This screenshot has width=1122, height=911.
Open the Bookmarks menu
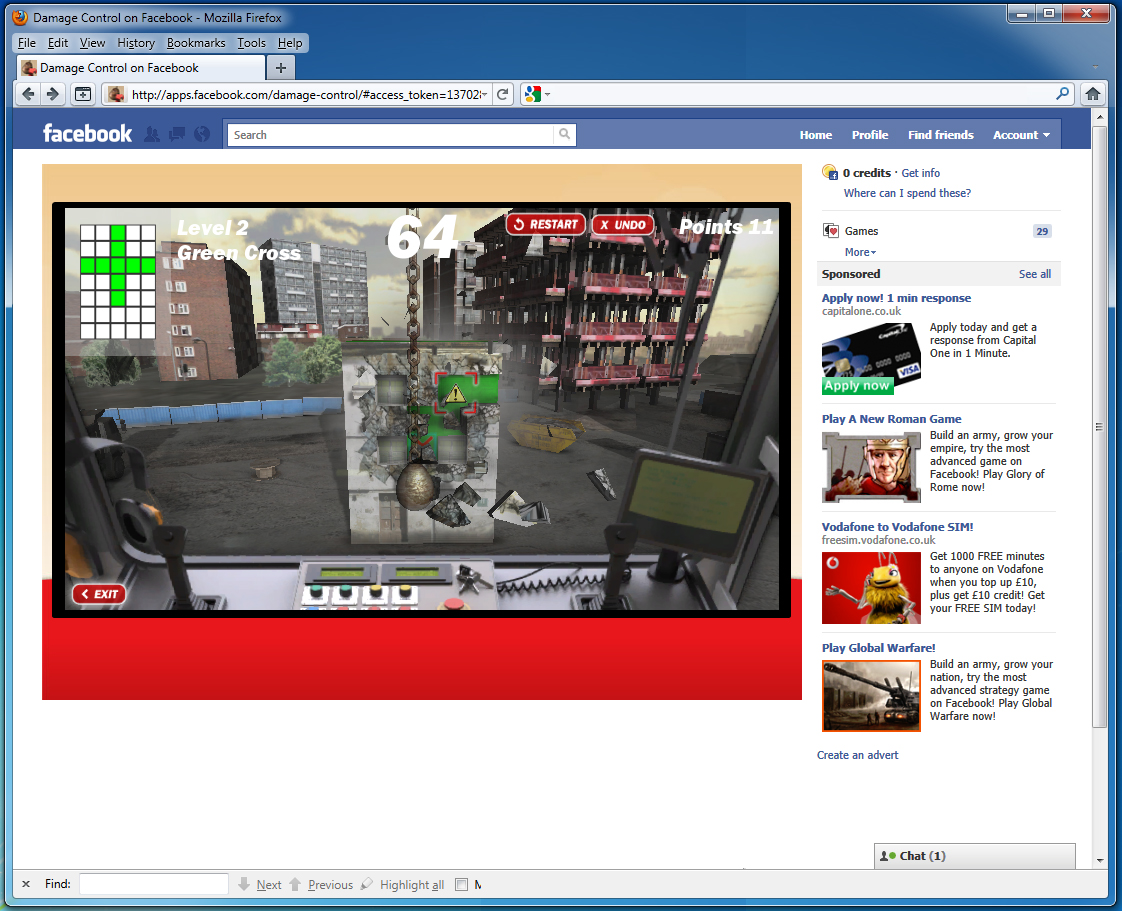196,43
